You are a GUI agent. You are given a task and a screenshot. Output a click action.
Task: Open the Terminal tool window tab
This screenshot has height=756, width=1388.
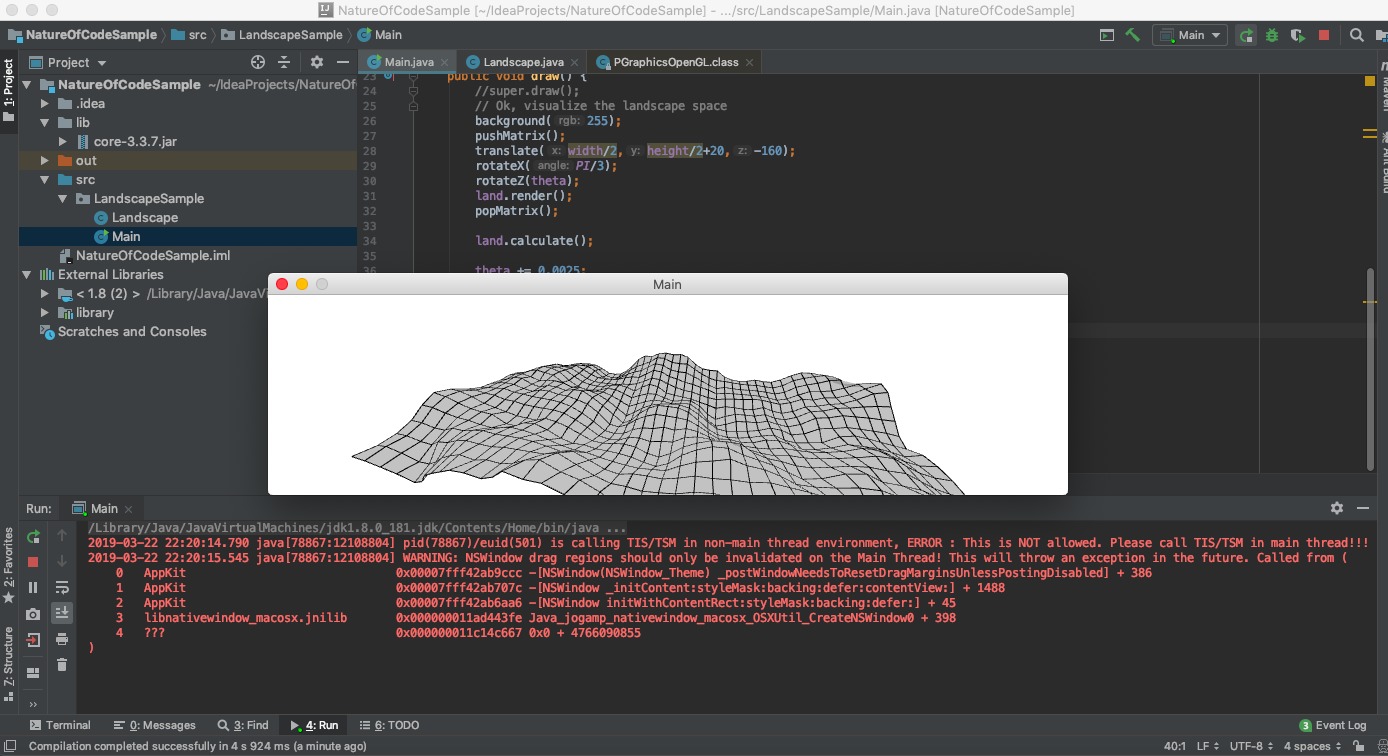click(x=60, y=725)
